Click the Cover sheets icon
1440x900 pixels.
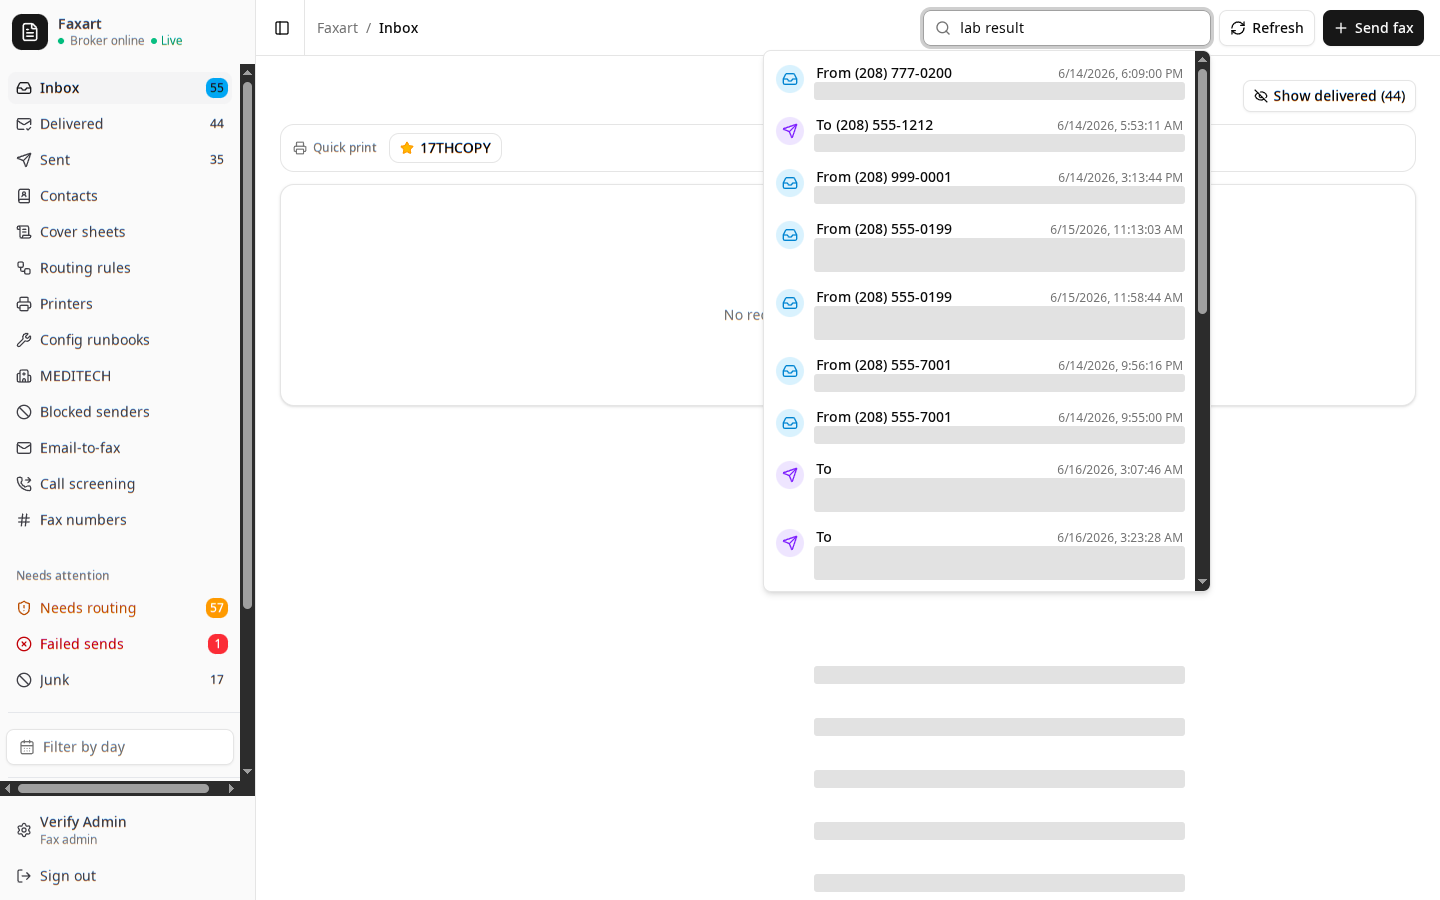click(24, 232)
